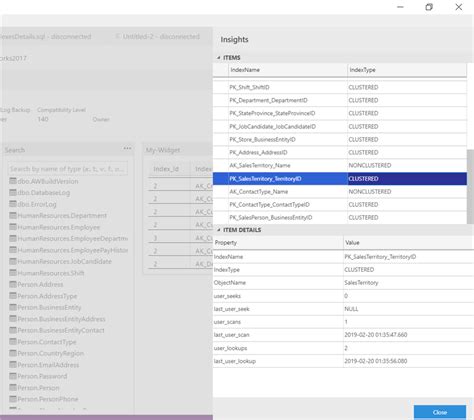
Task: Click the Items list vertical scrollbar
Action: coord(470,187)
